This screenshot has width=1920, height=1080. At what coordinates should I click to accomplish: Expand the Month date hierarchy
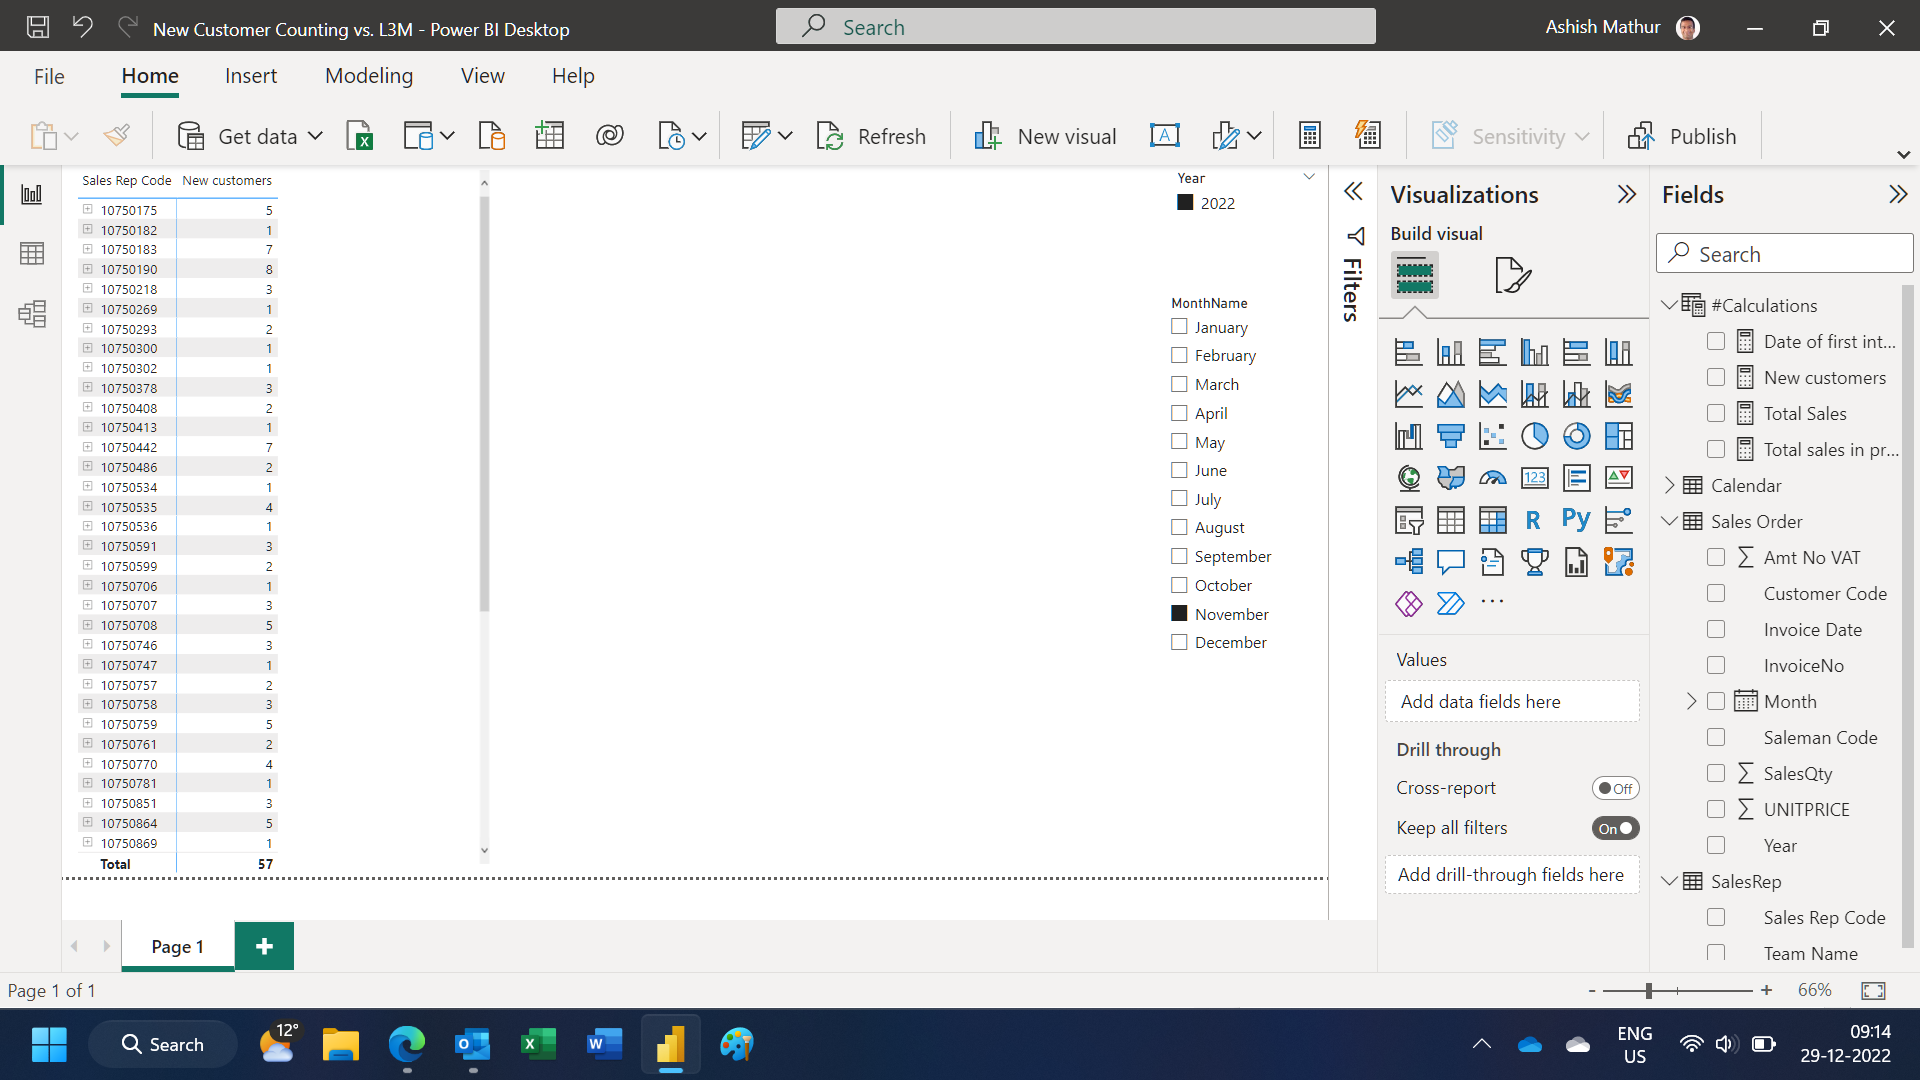1692,701
